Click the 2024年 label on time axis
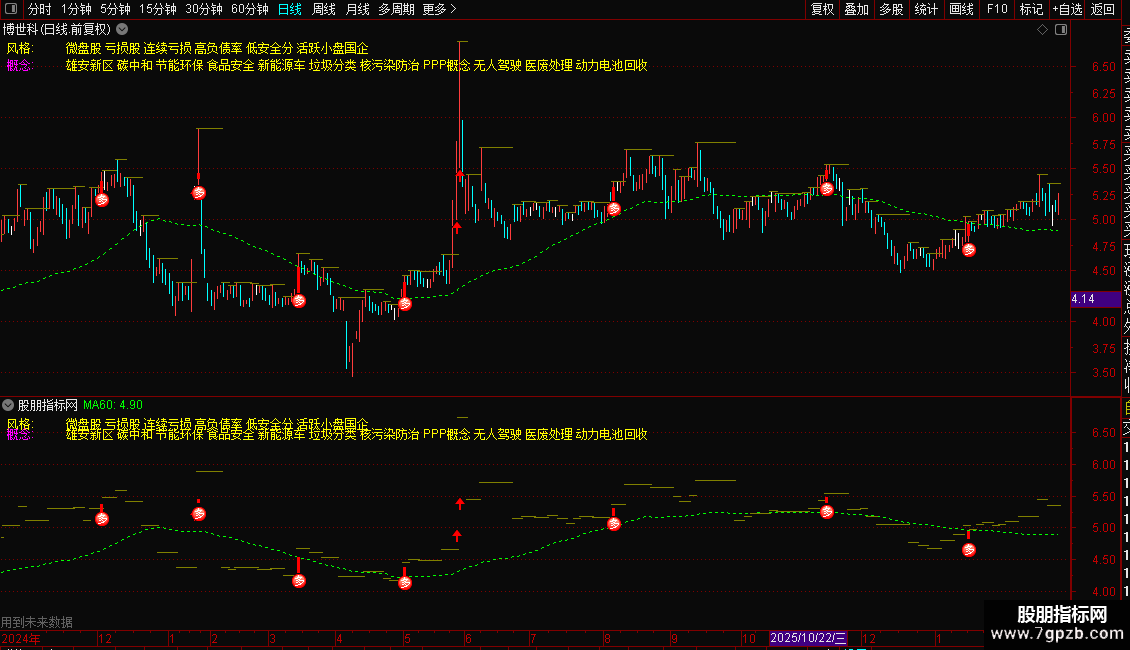 point(21,638)
